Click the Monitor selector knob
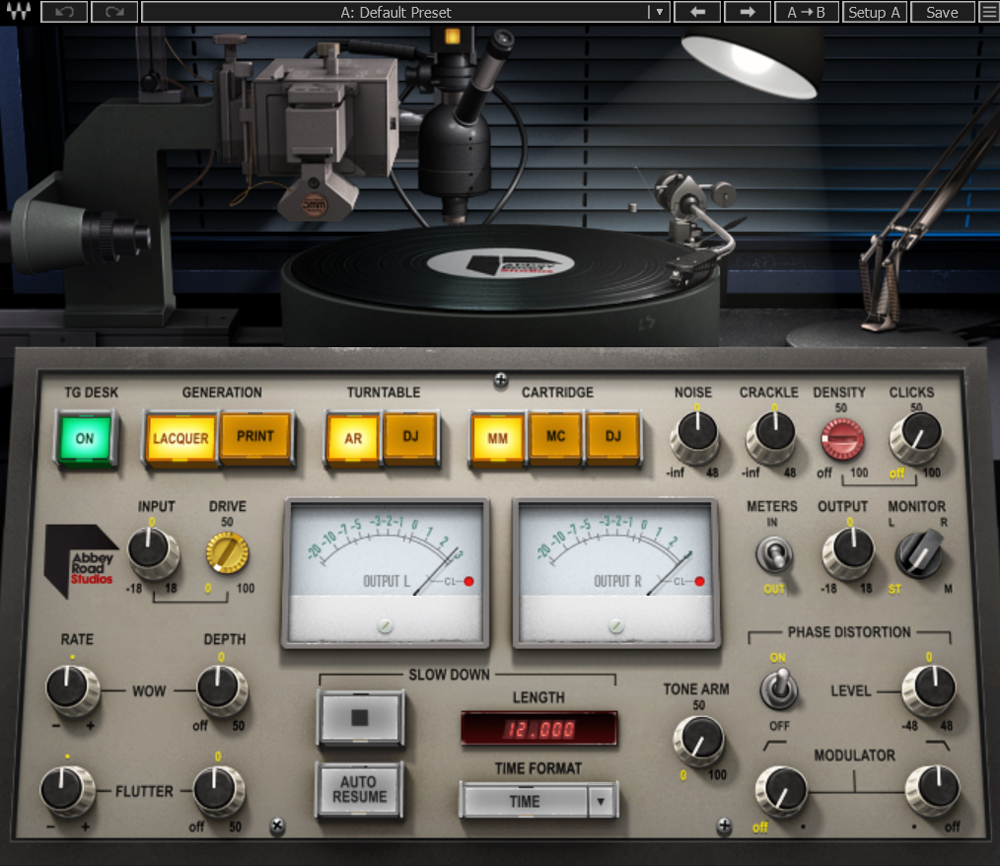Viewport: 1000px width, 866px height. [x=919, y=554]
